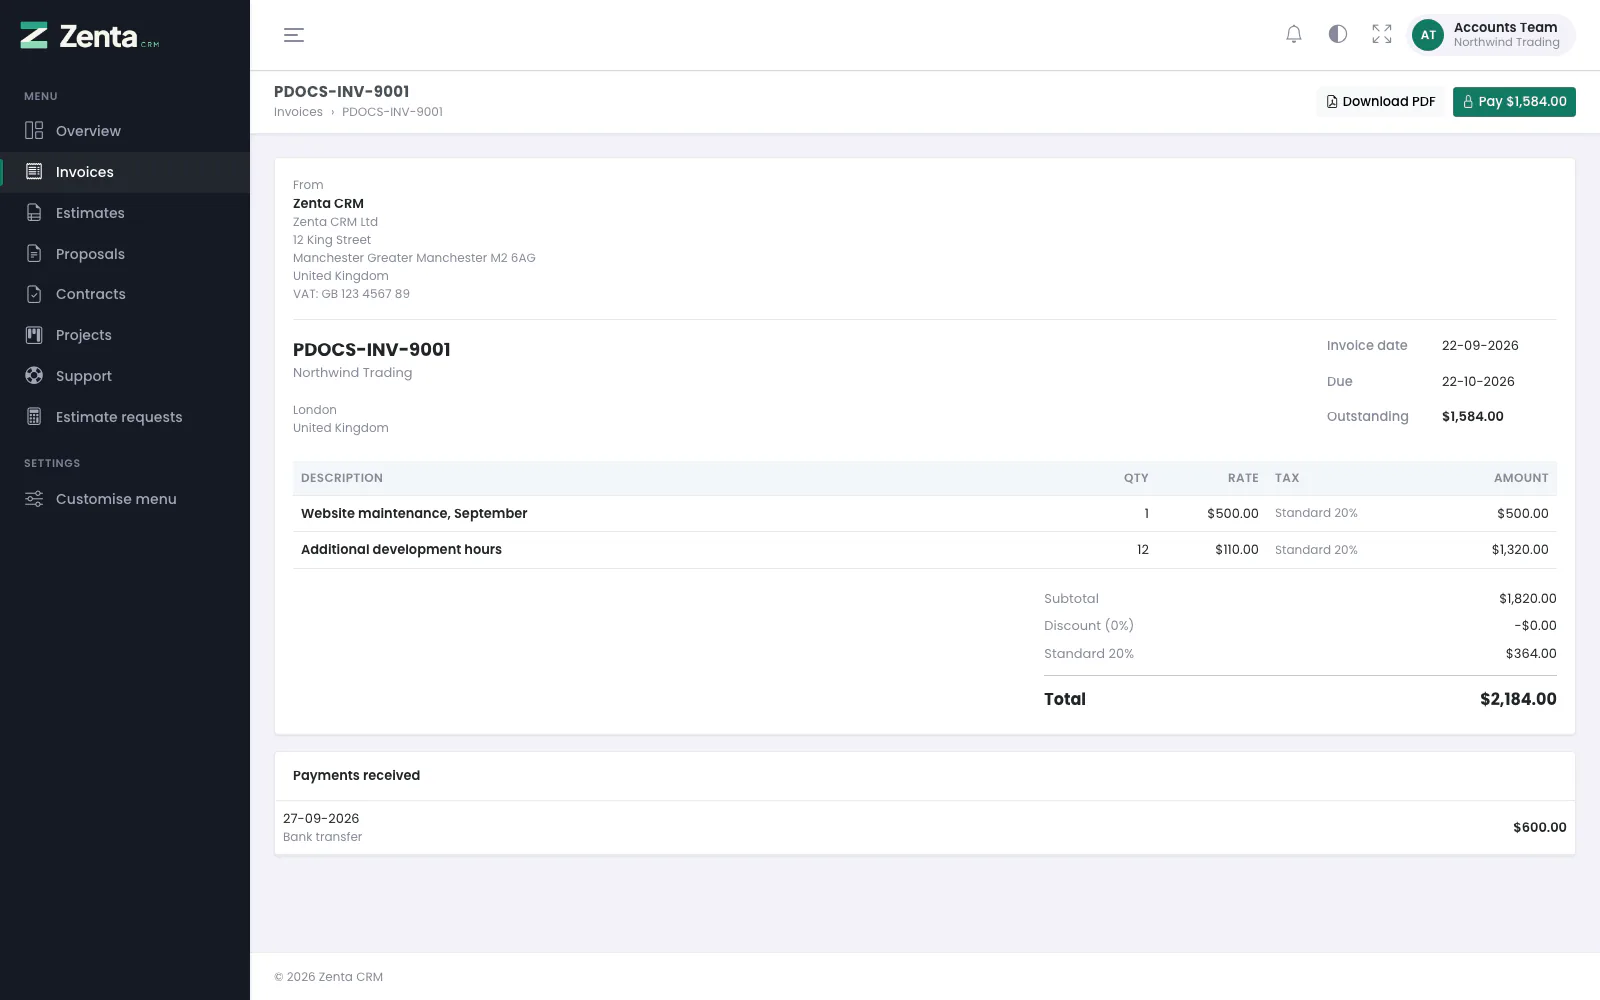
Task: Enter fullscreen mode with expand icon
Action: click(1382, 34)
